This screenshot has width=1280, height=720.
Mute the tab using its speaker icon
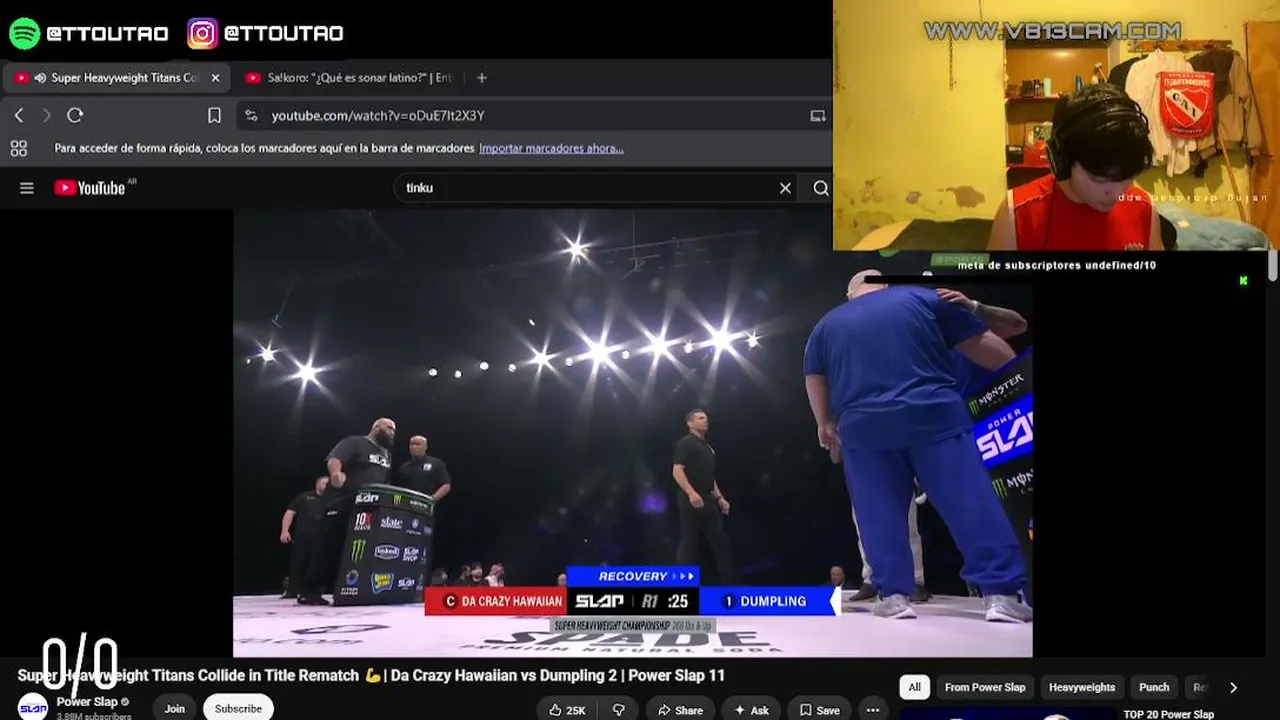click(x=40, y=78)
